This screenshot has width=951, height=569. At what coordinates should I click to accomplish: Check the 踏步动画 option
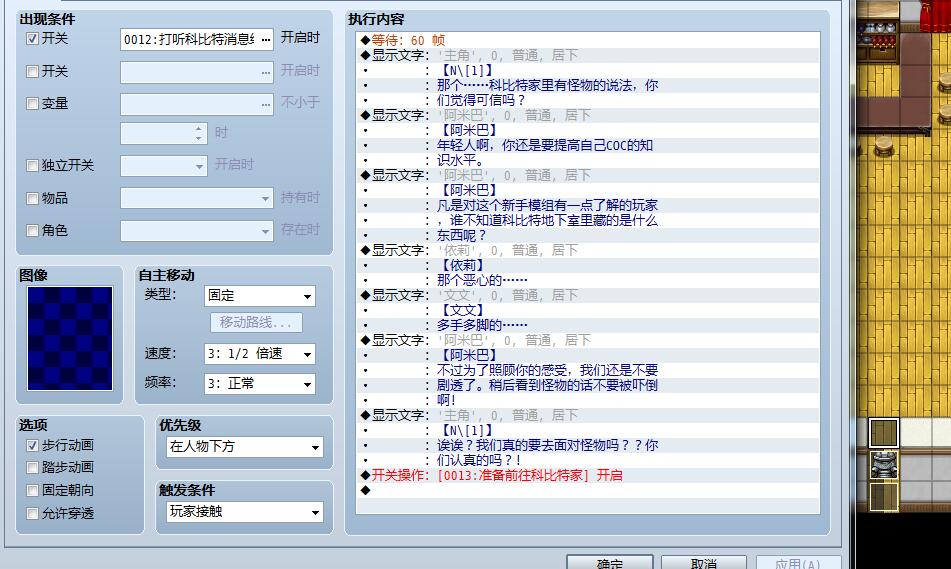pos(33,468)
